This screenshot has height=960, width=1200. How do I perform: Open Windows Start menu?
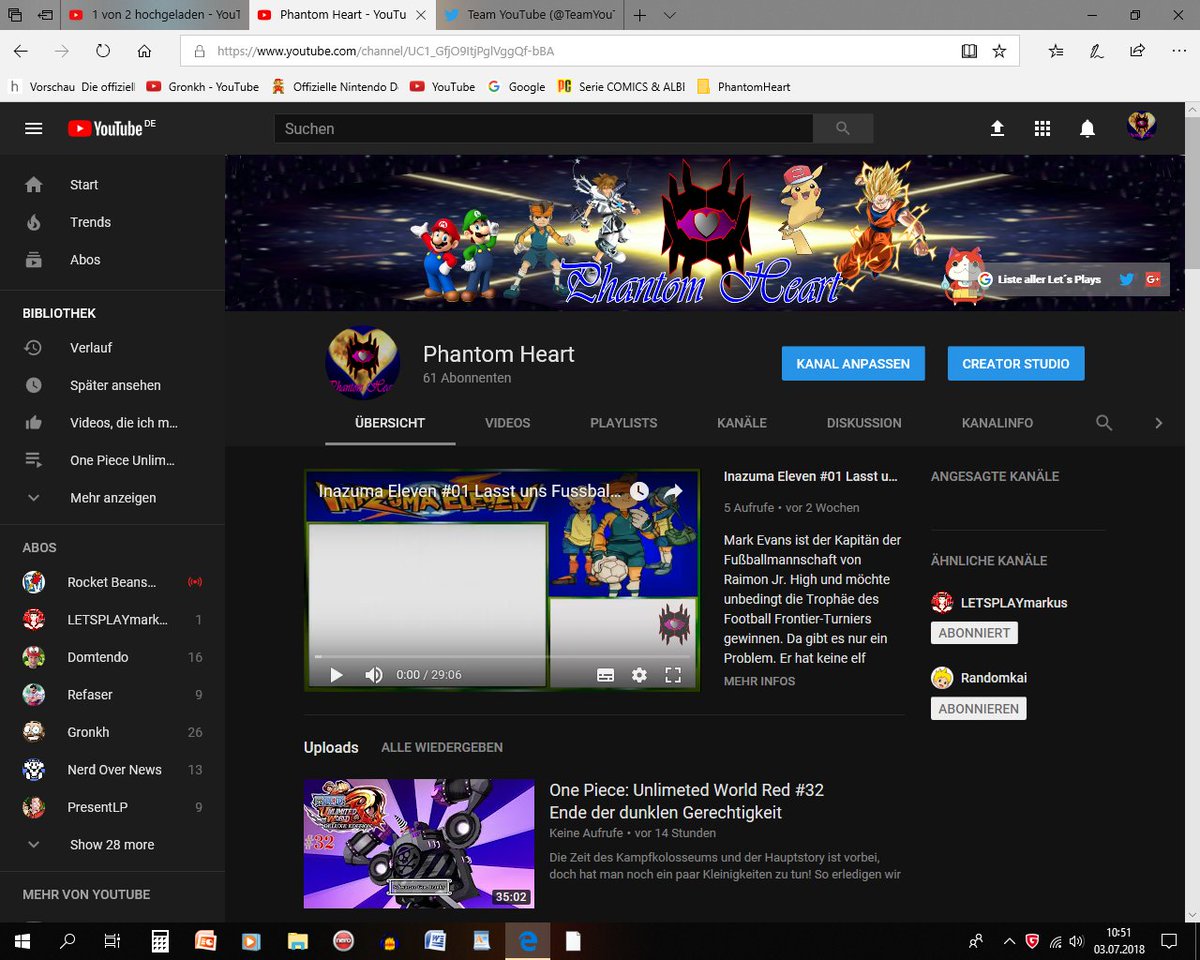(21, 941)
